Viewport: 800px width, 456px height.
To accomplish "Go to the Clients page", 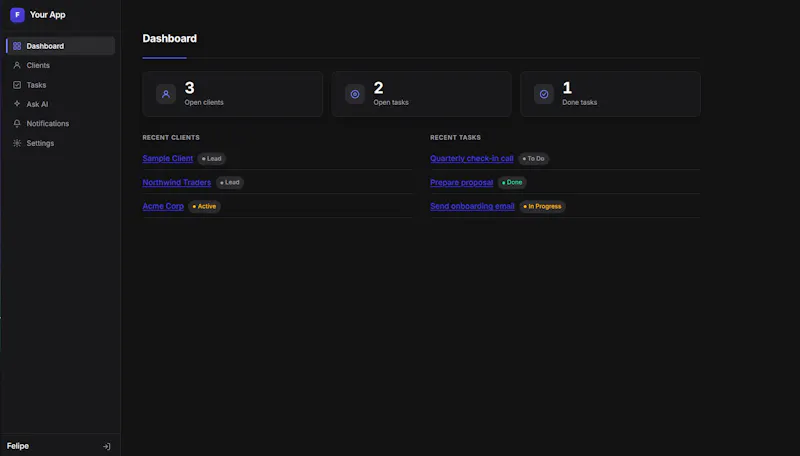I will [x=61, y=65].
